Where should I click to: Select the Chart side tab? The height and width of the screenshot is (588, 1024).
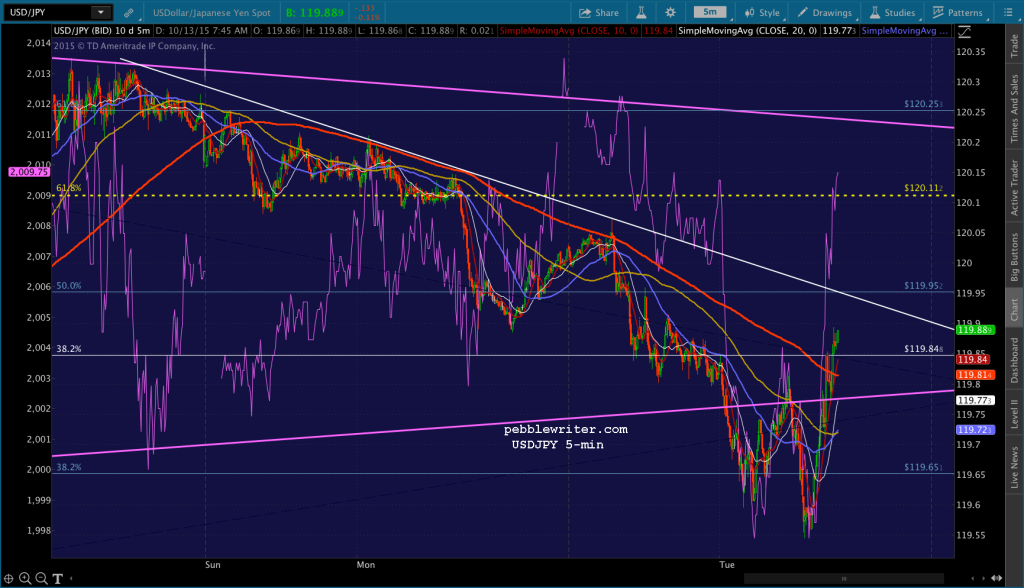pyautogui.click(x=1014, y=310)
